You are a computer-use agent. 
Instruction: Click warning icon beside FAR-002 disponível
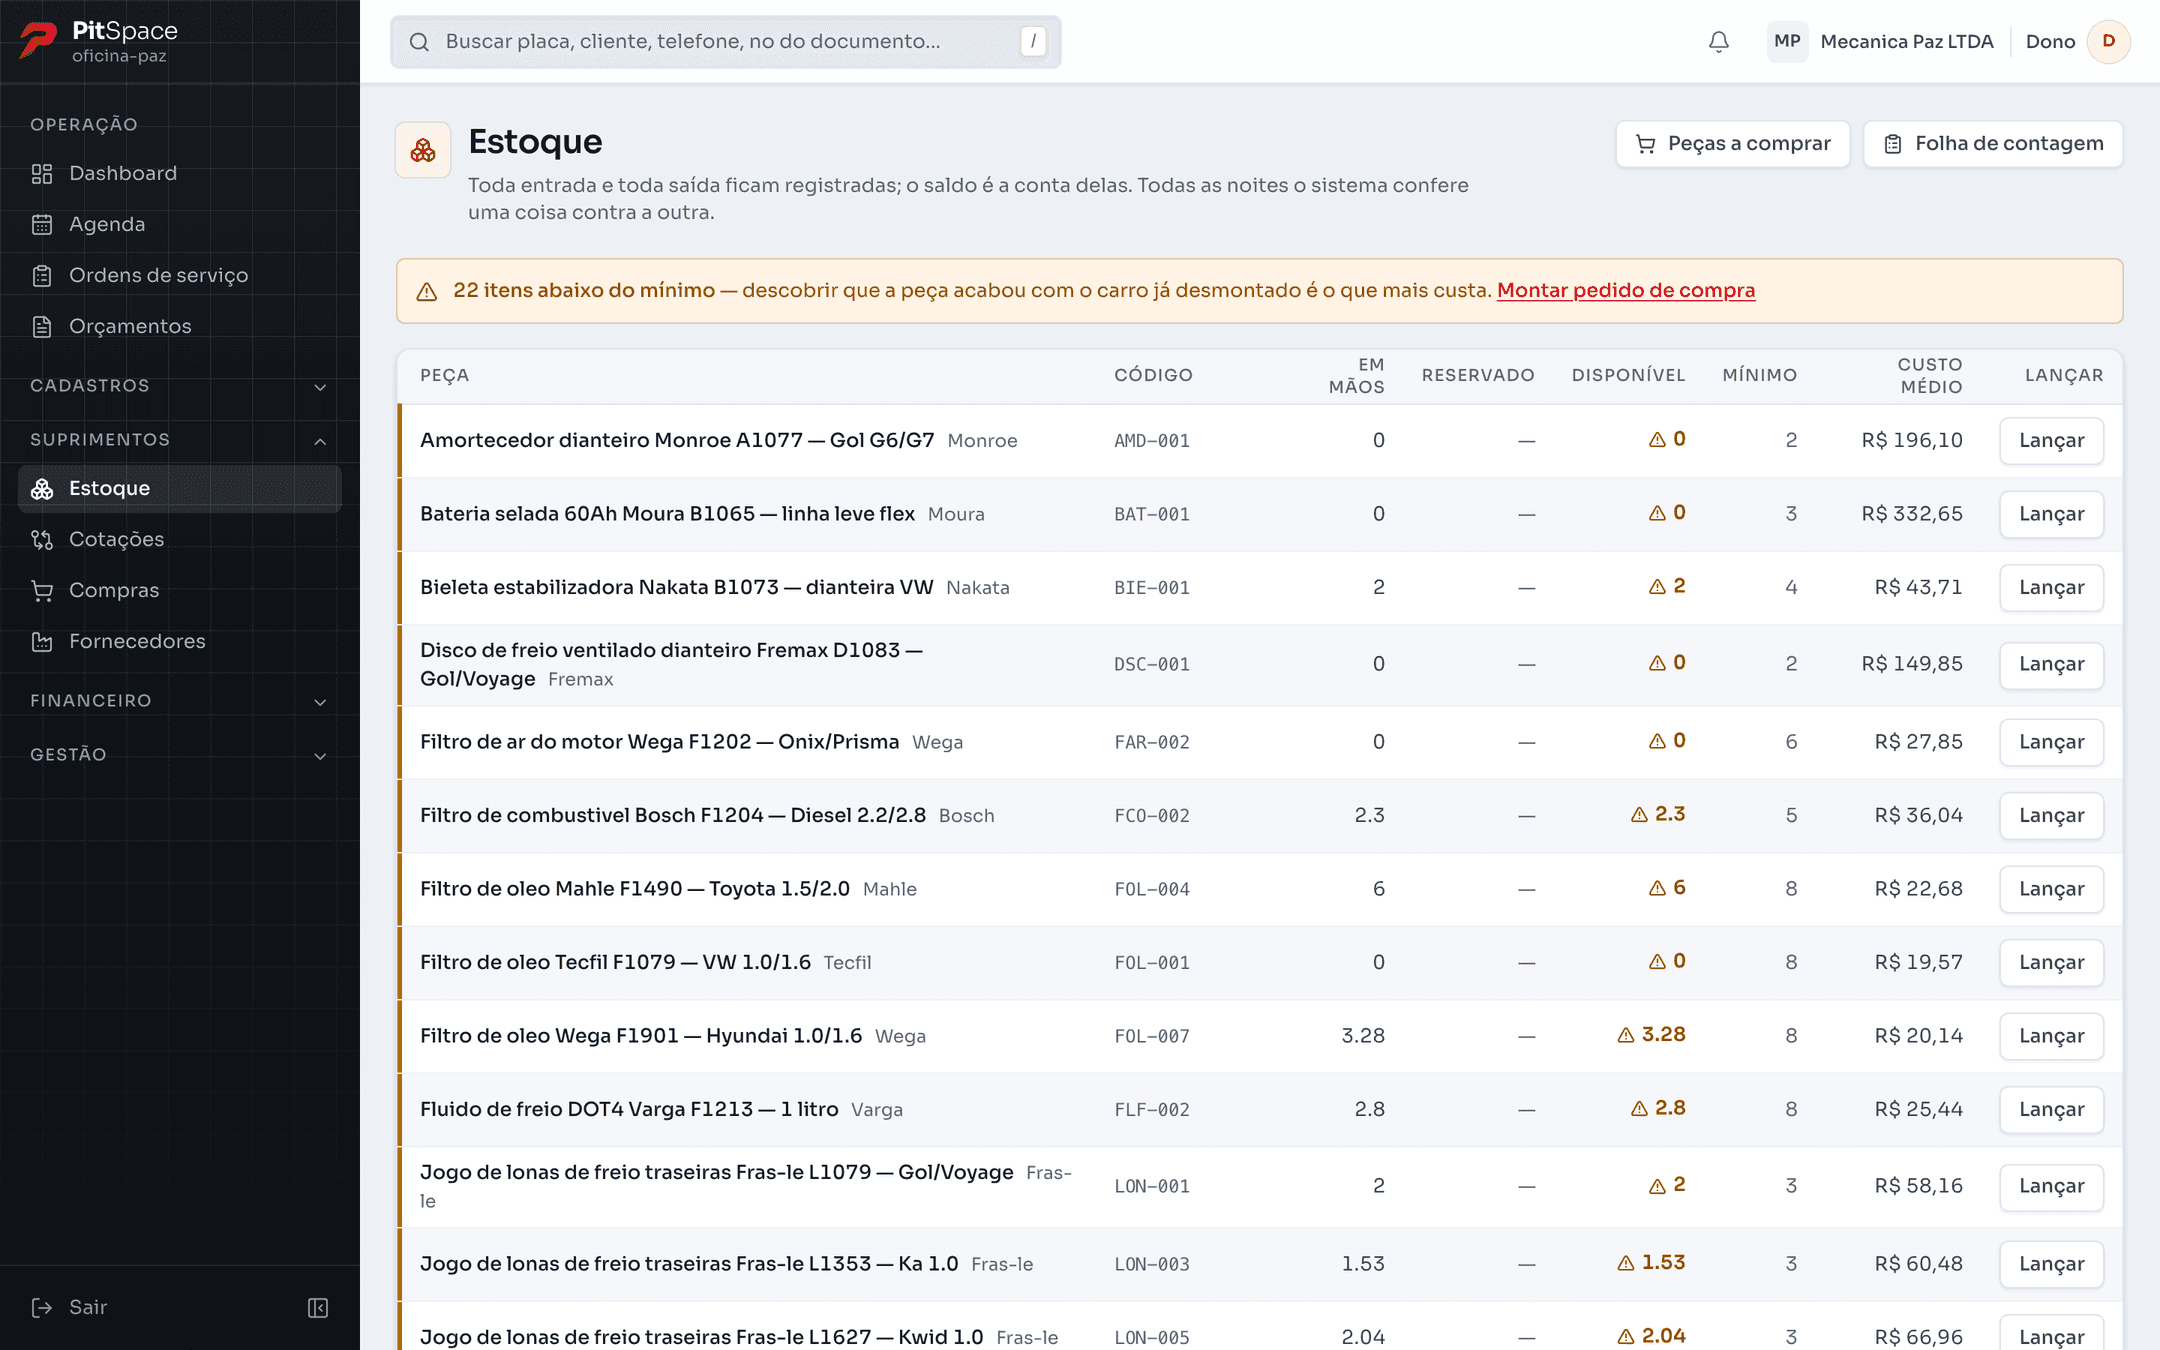click(x=1657, y=741)
